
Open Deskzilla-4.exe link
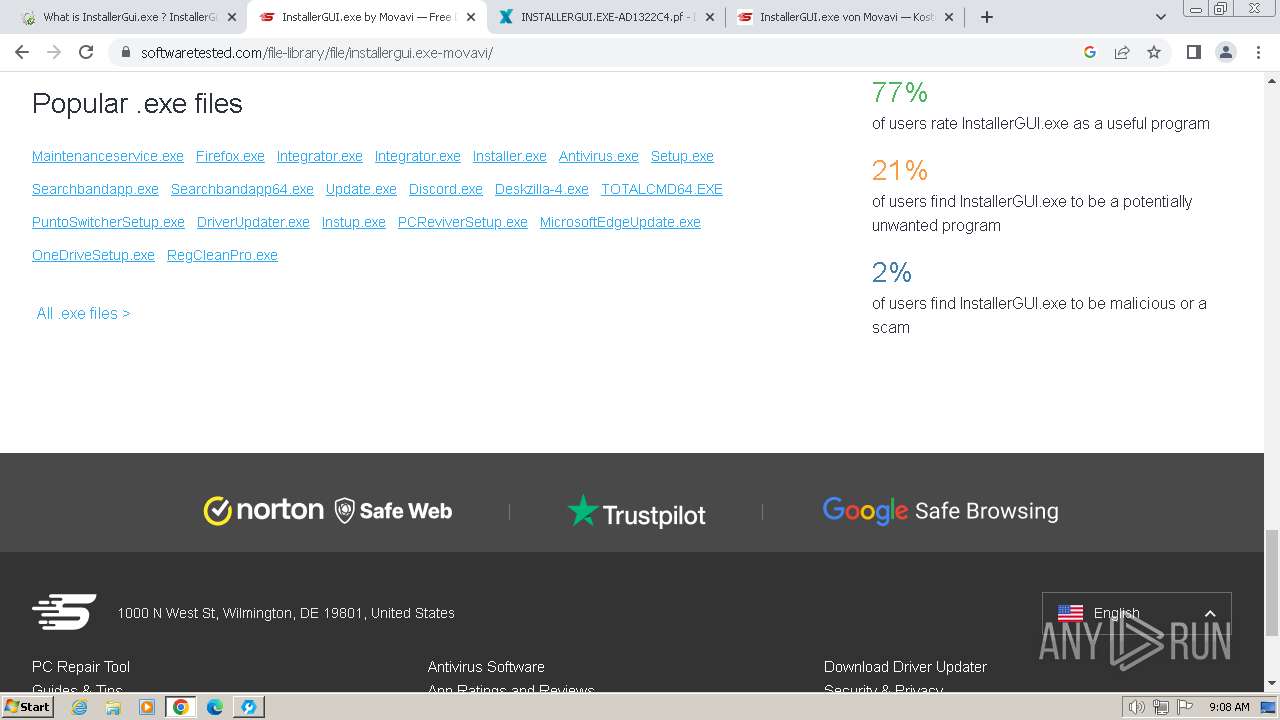coord(542,189)
